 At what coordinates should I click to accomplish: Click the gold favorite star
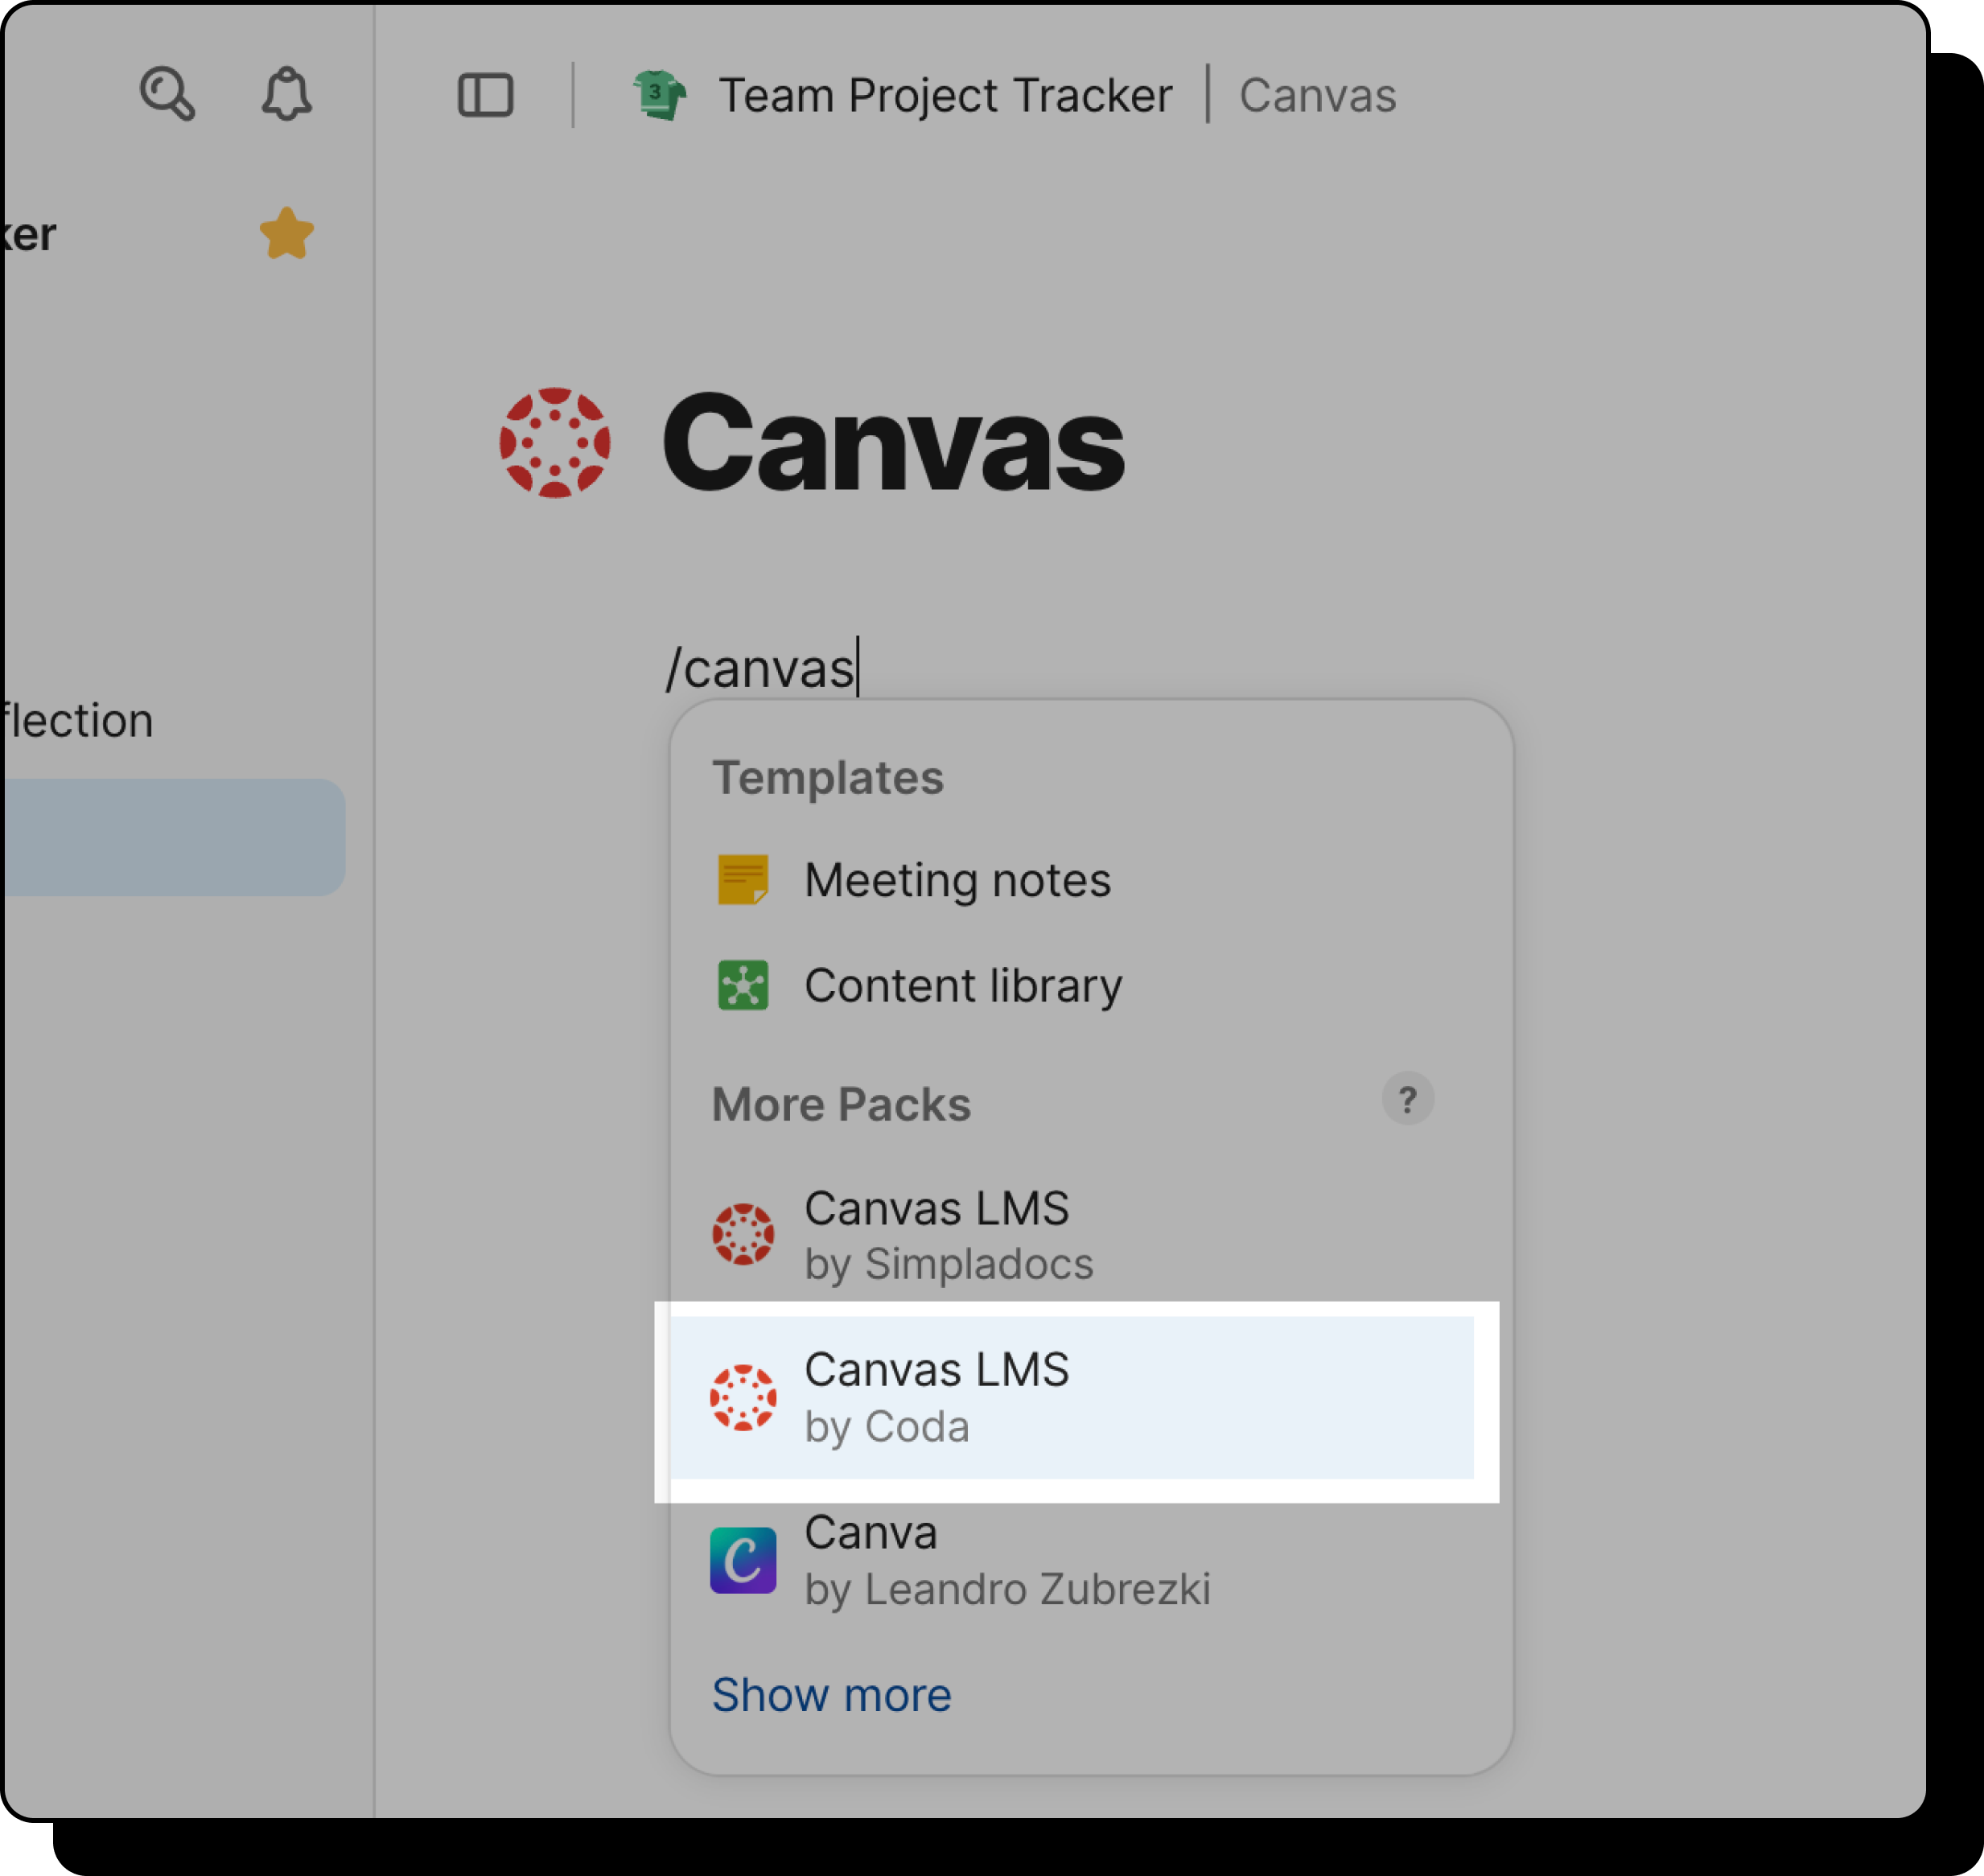click(287, 233)
